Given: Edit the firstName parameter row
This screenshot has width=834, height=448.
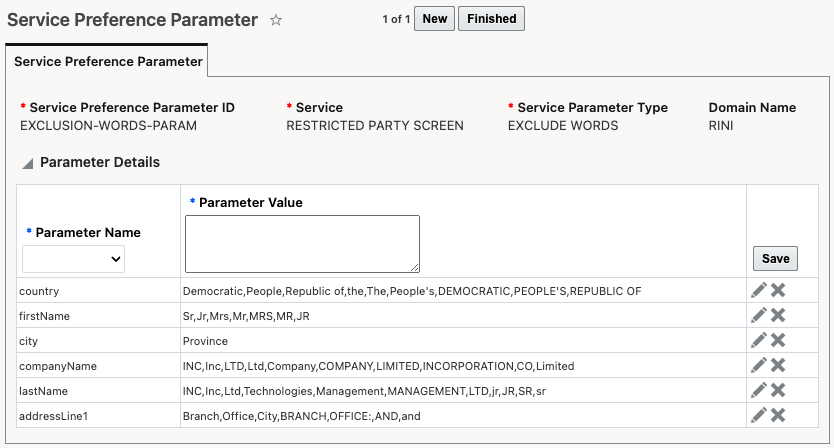Looking at the screenshot, I should coord(760,316).
